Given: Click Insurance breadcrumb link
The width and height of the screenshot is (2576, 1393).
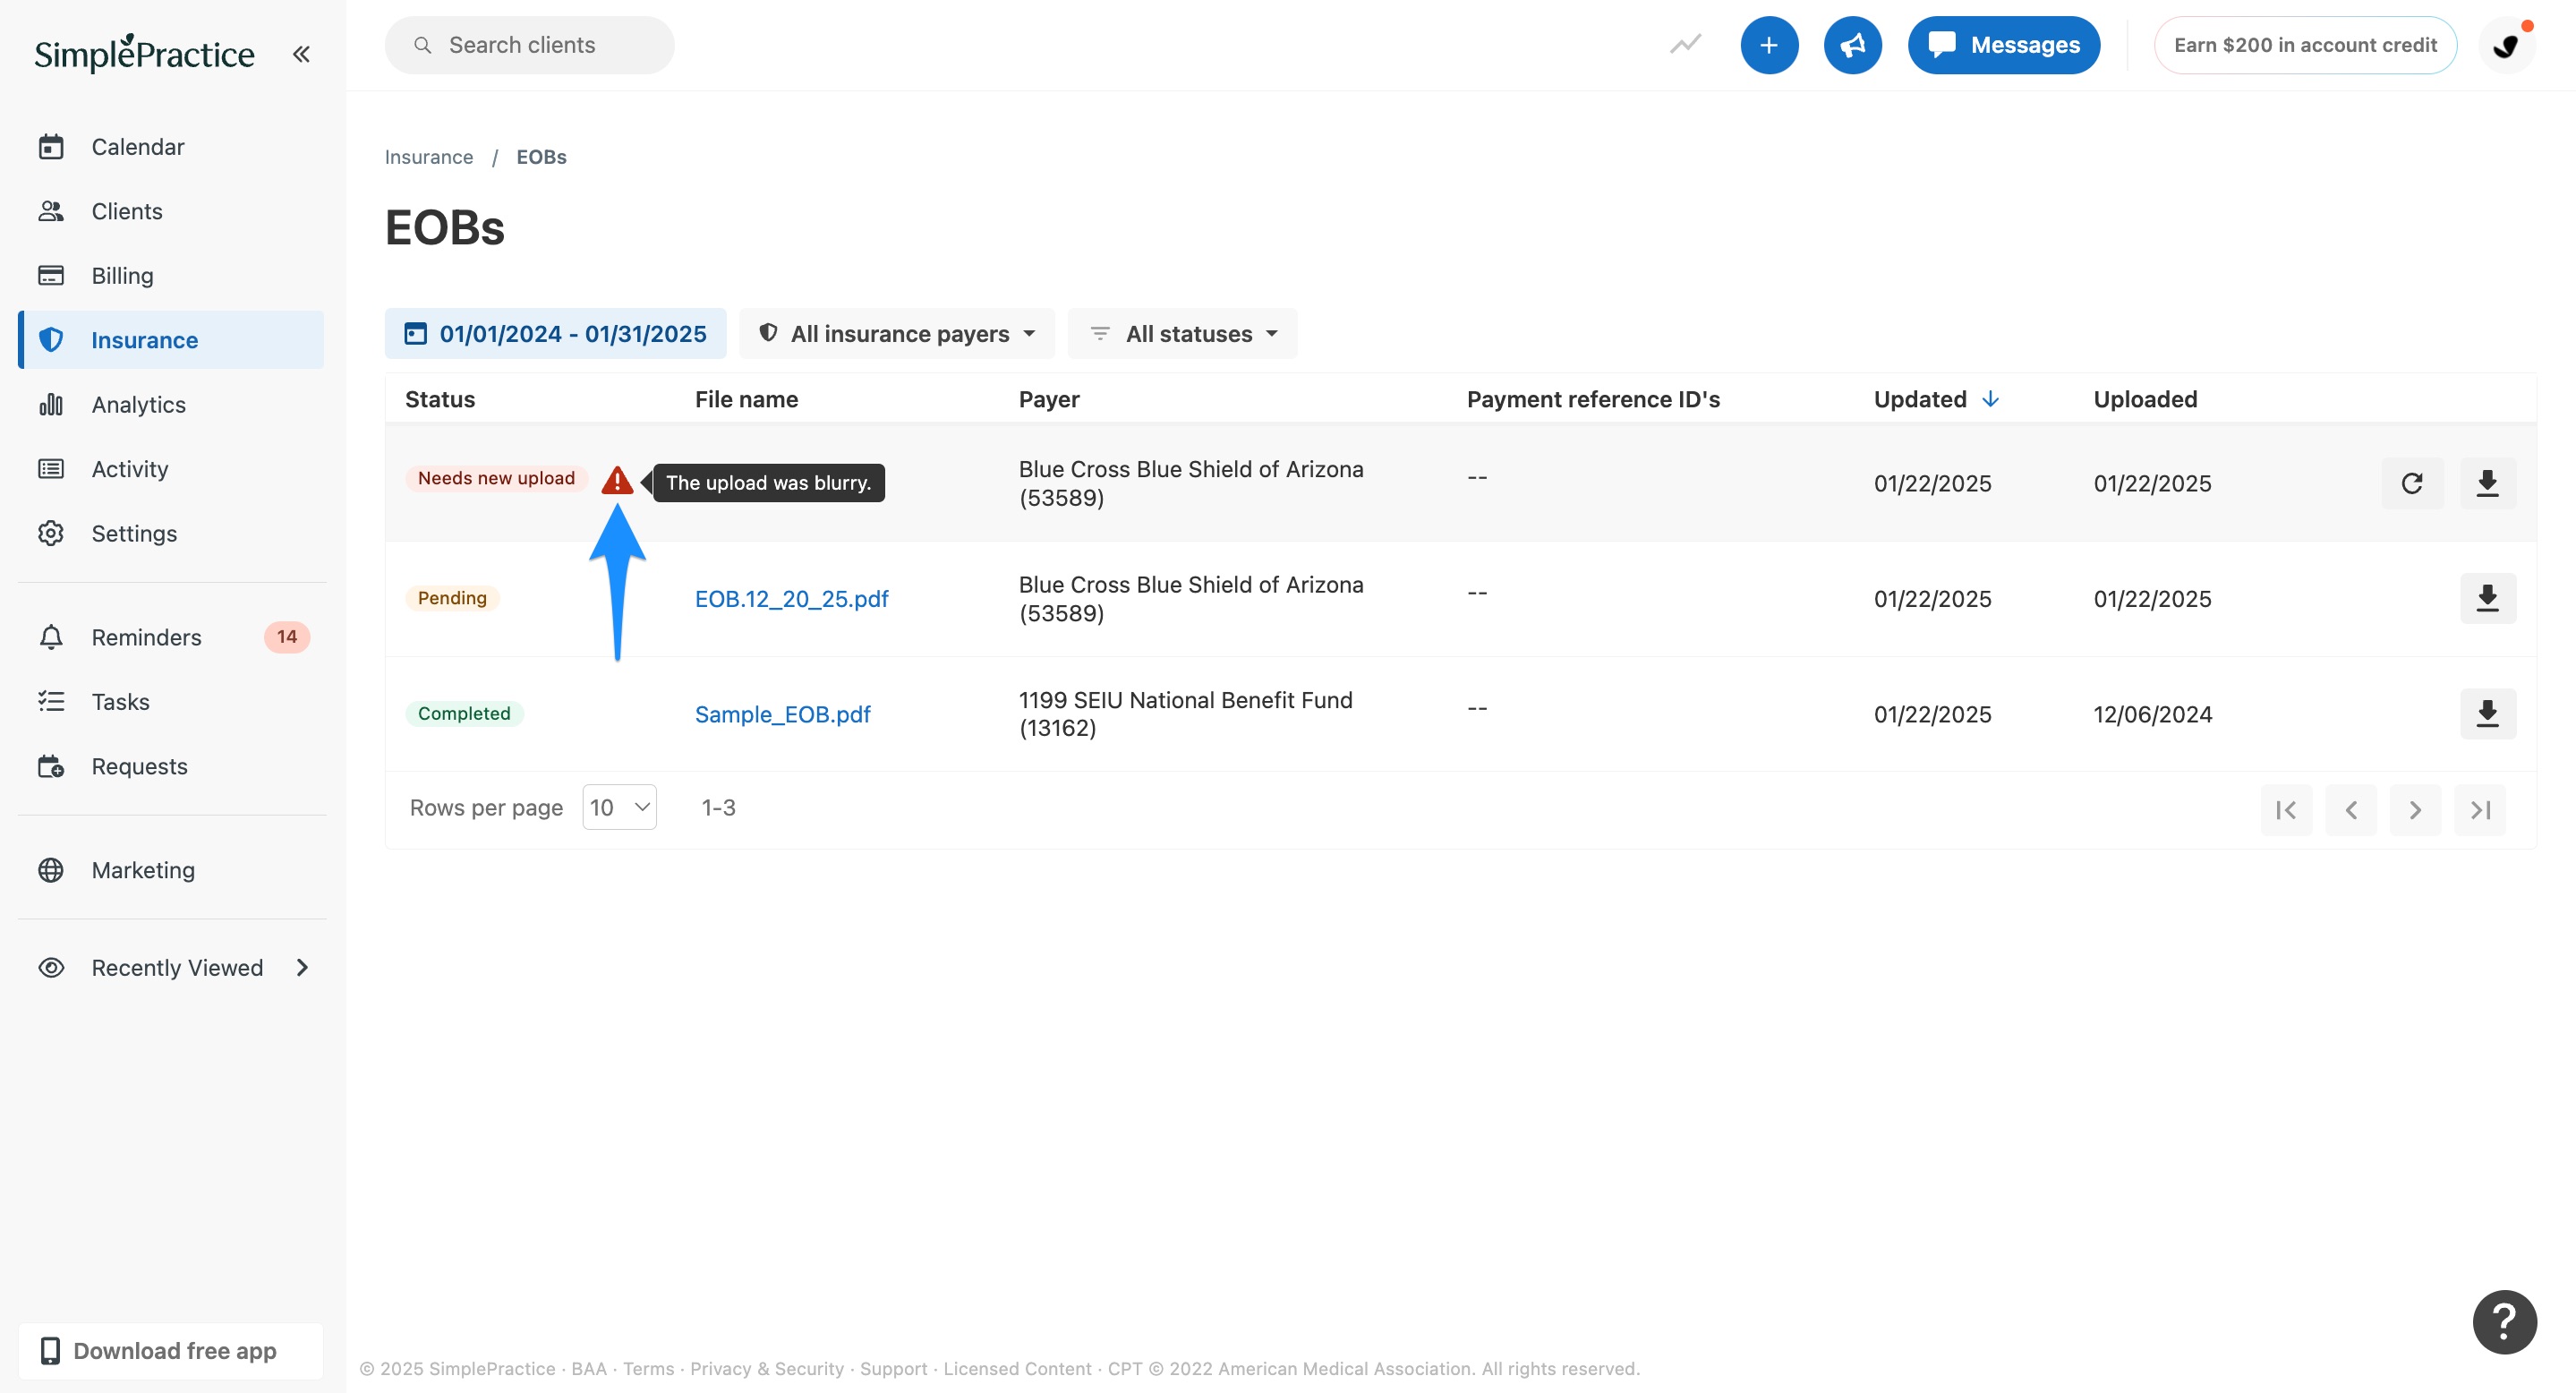Looking at the screenshot, I should tap(429, 157).
